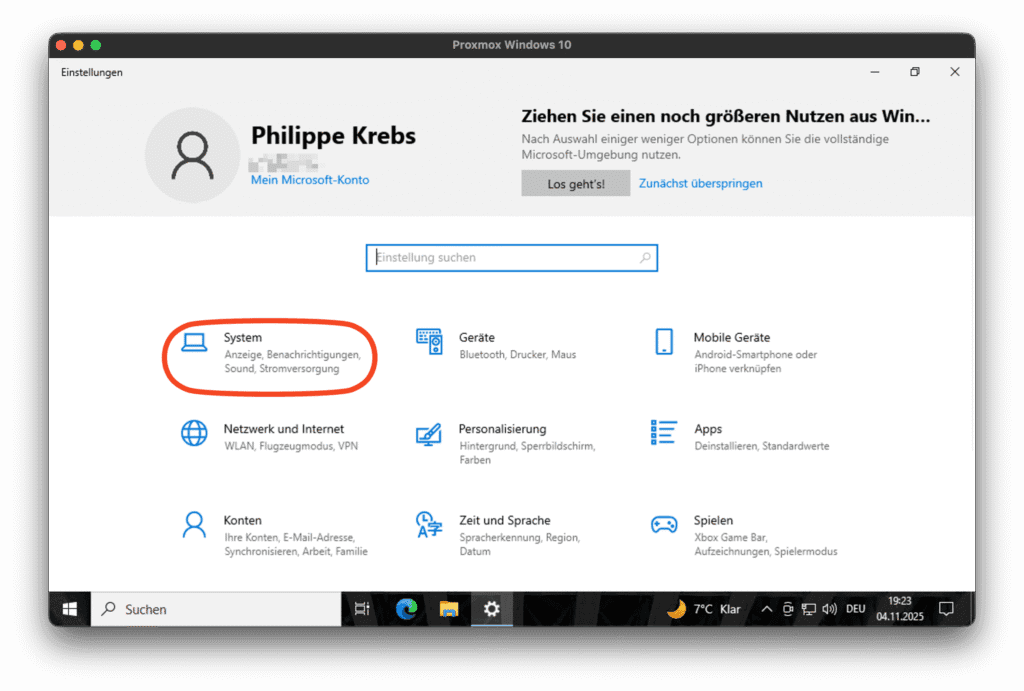The width and height of the screenshot is (1024, 691).
Task: Open the Konten person icon
Action: [x=194, y=524]
